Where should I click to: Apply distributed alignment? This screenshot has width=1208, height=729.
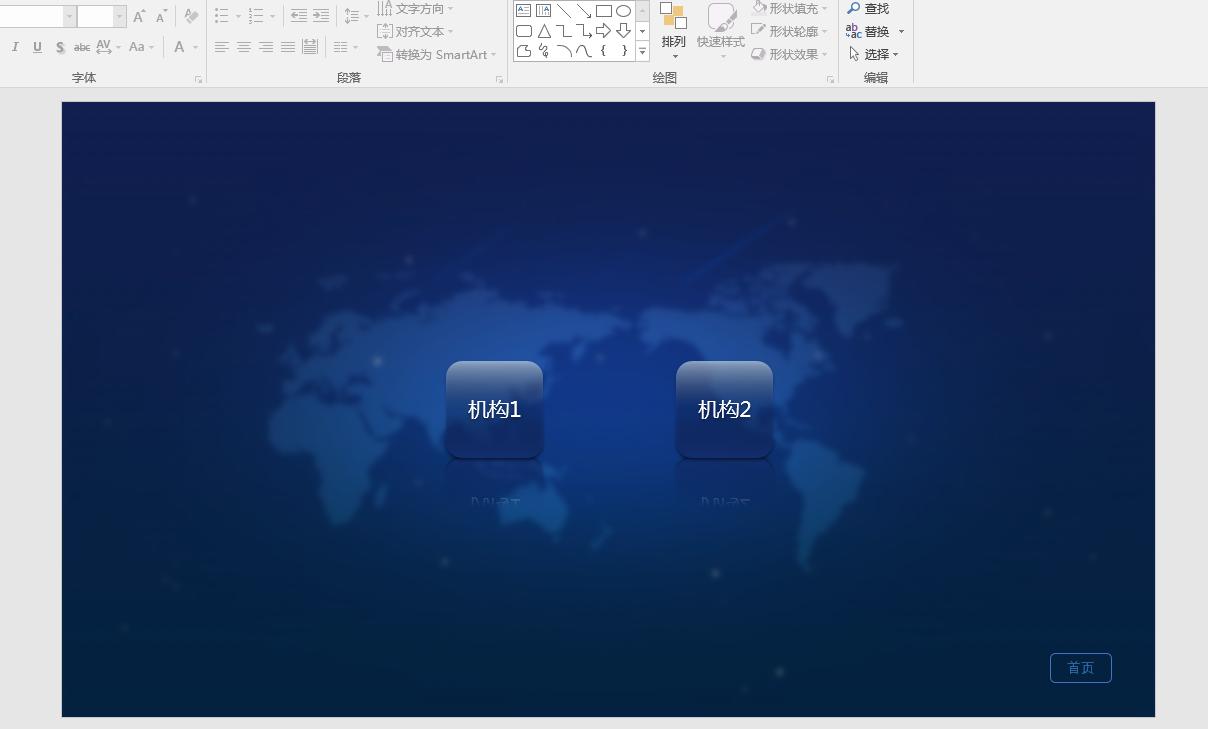[310, 47]
